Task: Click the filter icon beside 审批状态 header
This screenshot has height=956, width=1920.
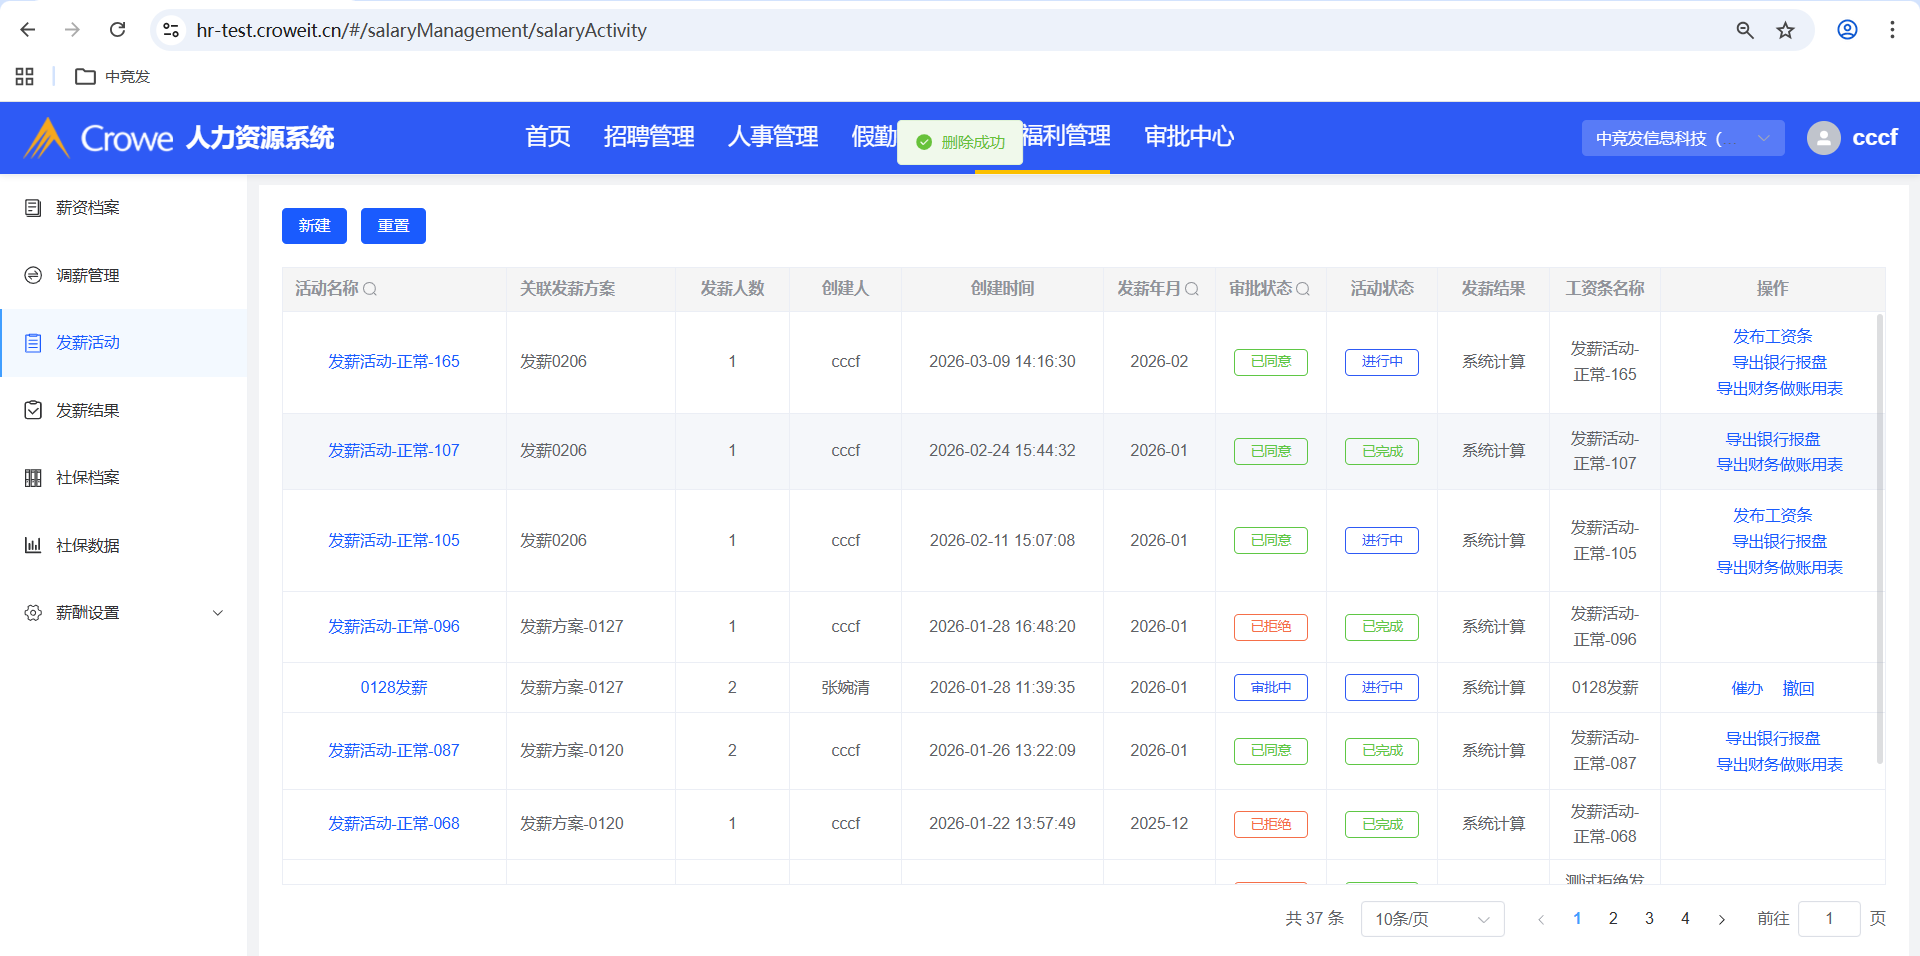Action: pyautogui.click(x=1303, y=289)
